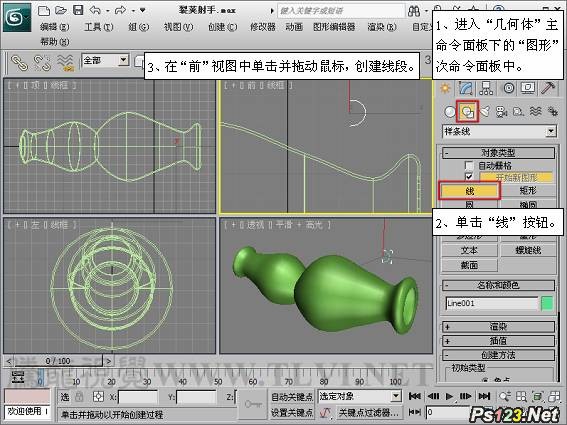Redo the action arrow icon
Image resolution: width=567 pixels, height=425 pixels.
click(120, 10)
